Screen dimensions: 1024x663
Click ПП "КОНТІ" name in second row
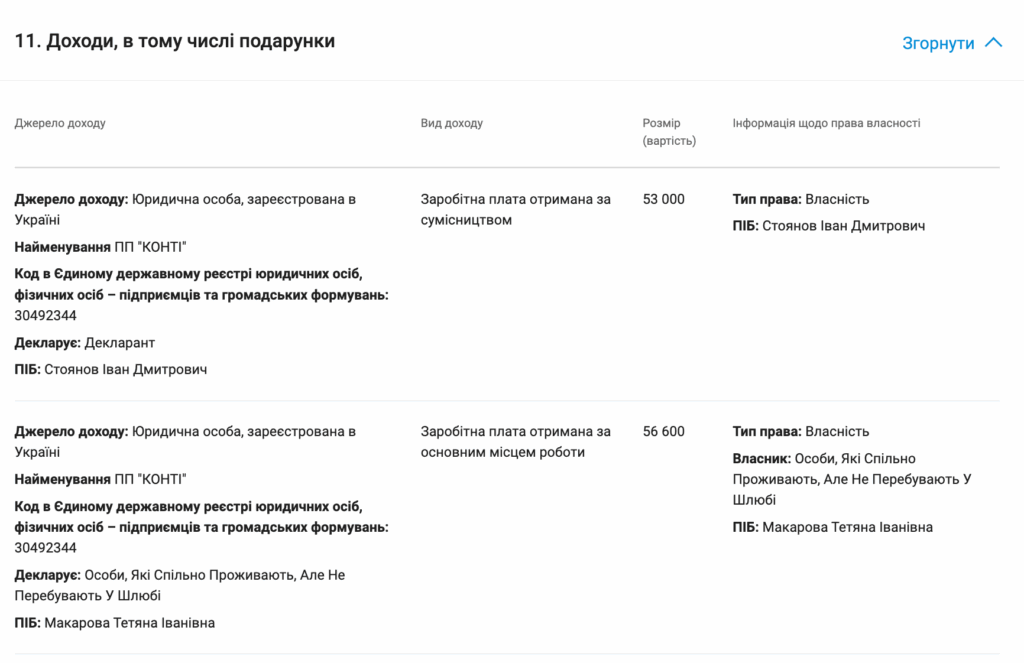(150, 479)
